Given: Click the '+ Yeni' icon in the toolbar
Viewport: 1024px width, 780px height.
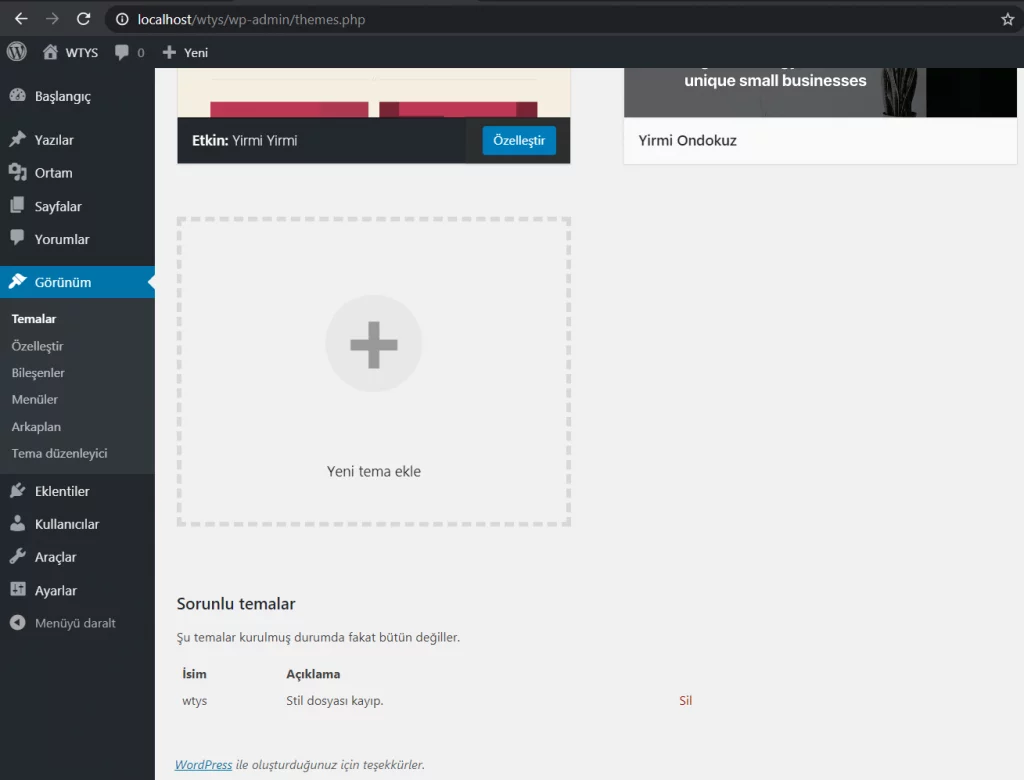Looking at the screenshot, I should 170,52.
